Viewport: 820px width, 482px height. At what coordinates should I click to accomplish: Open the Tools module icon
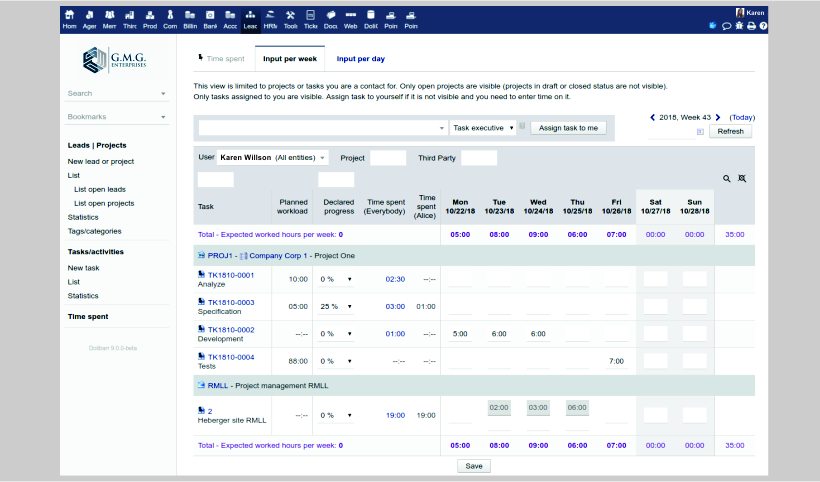pyautogui.click(x=290, y=20)
